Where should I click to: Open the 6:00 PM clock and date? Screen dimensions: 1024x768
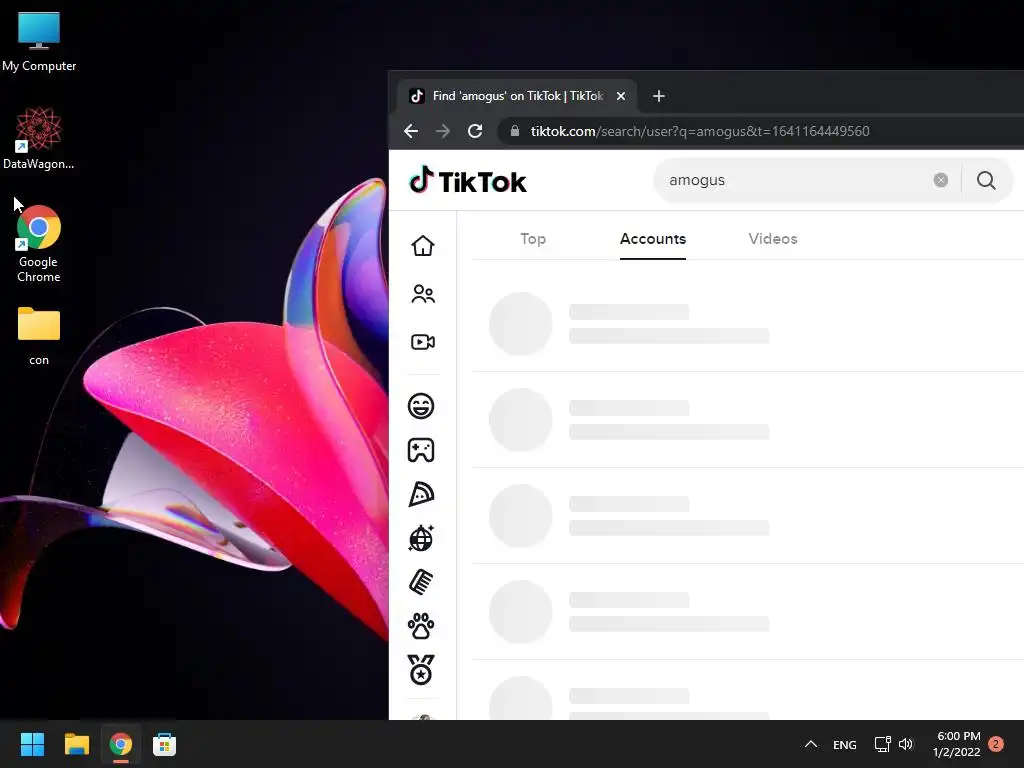(x=957, y=744)
